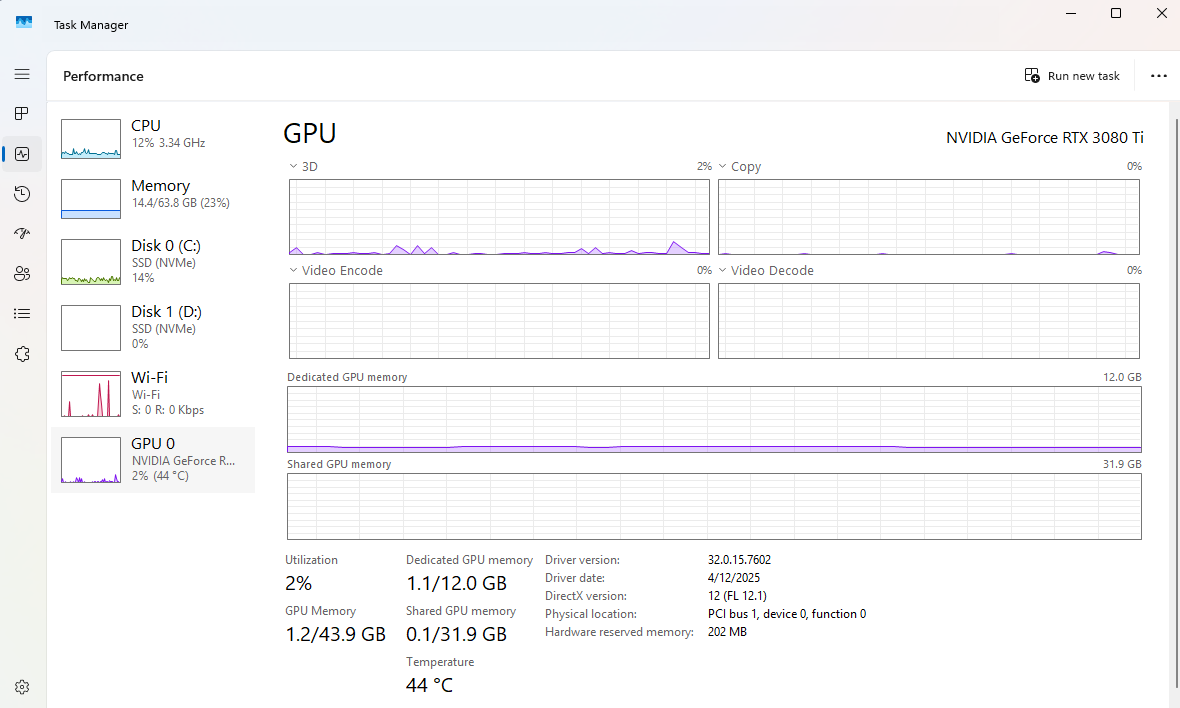Select the Memory performance entry
Viewport: 1180px width, 708px height.
click(153, 199)
